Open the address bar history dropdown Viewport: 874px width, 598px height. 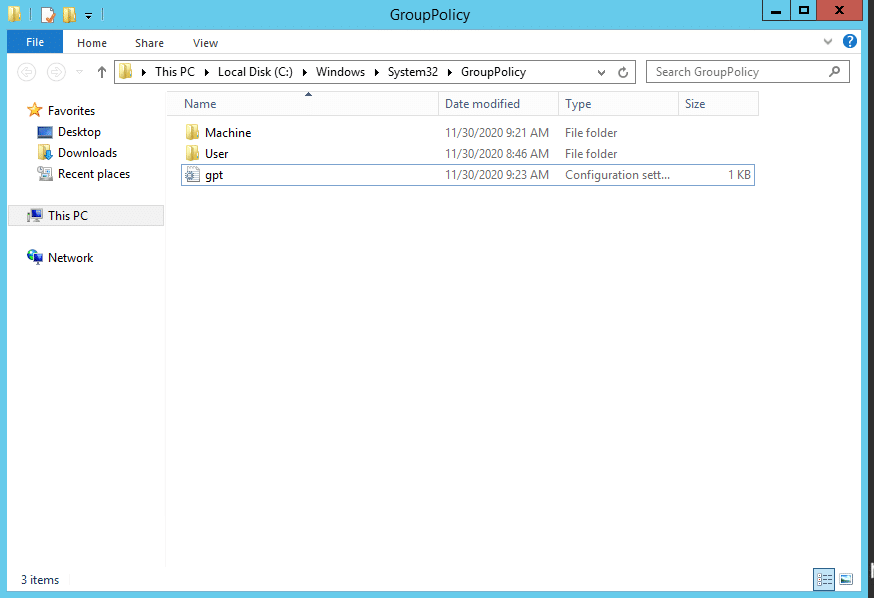601,72
